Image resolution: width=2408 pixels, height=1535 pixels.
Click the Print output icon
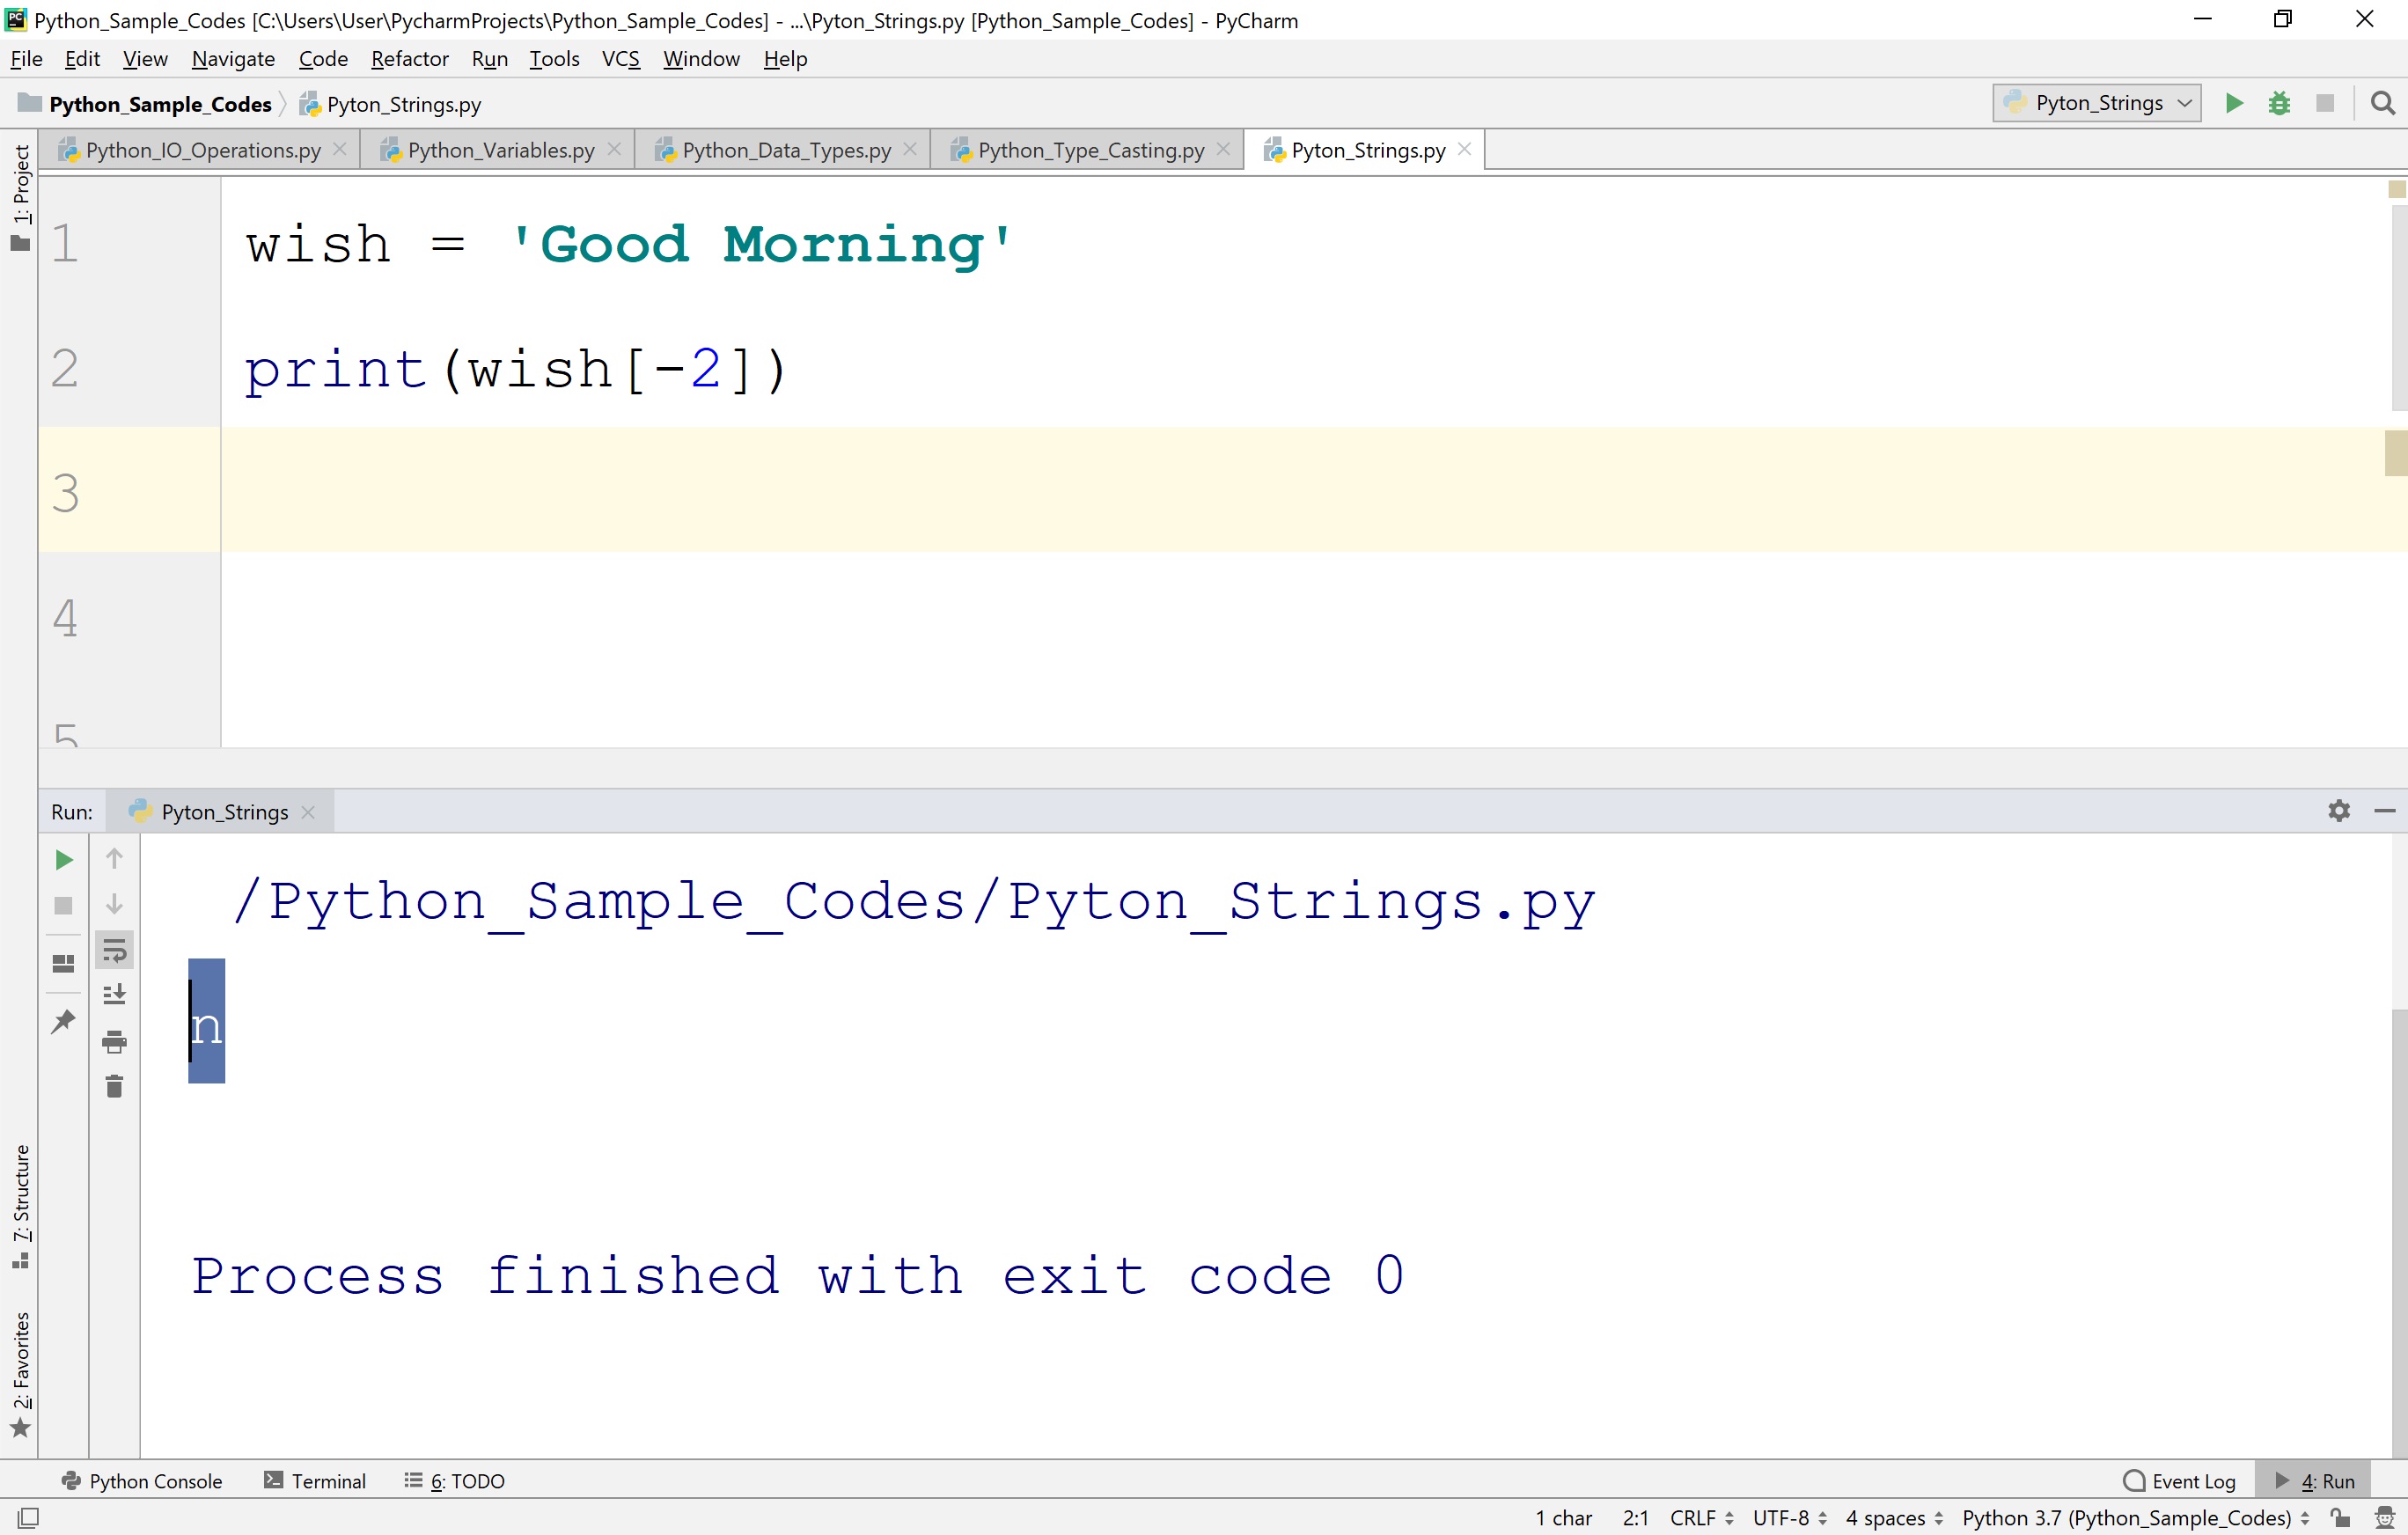click(114, 1040)
